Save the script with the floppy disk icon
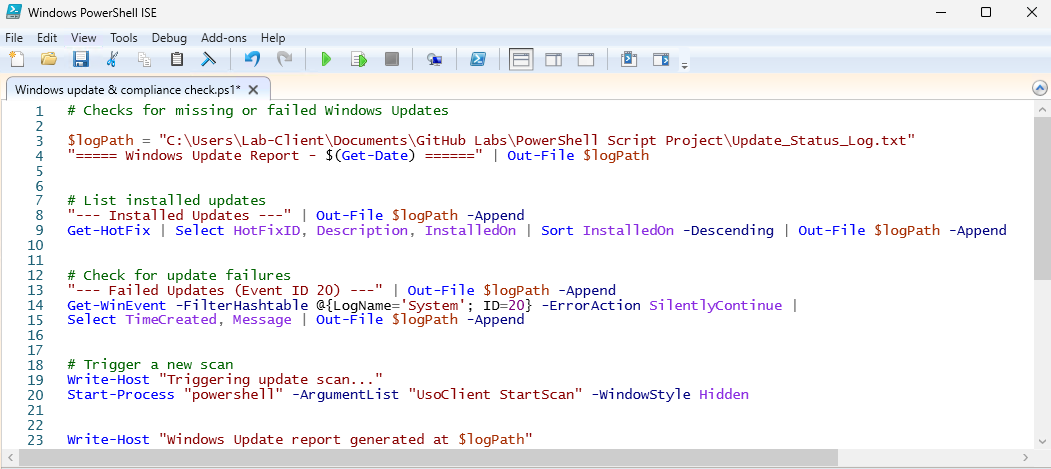The width and height of the screenshot is (1051, 469). 80,59
